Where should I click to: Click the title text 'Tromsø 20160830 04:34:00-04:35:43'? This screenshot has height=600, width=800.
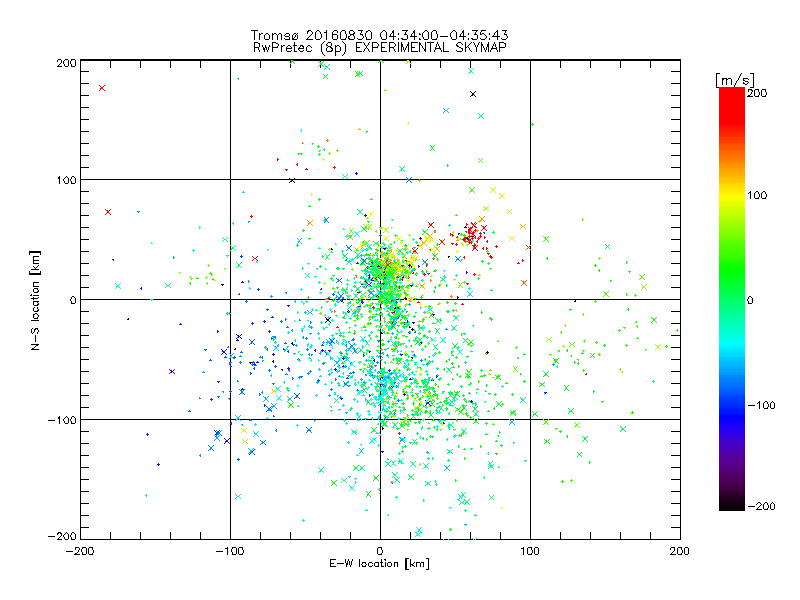pyautogui.click(x=380, y=35)
